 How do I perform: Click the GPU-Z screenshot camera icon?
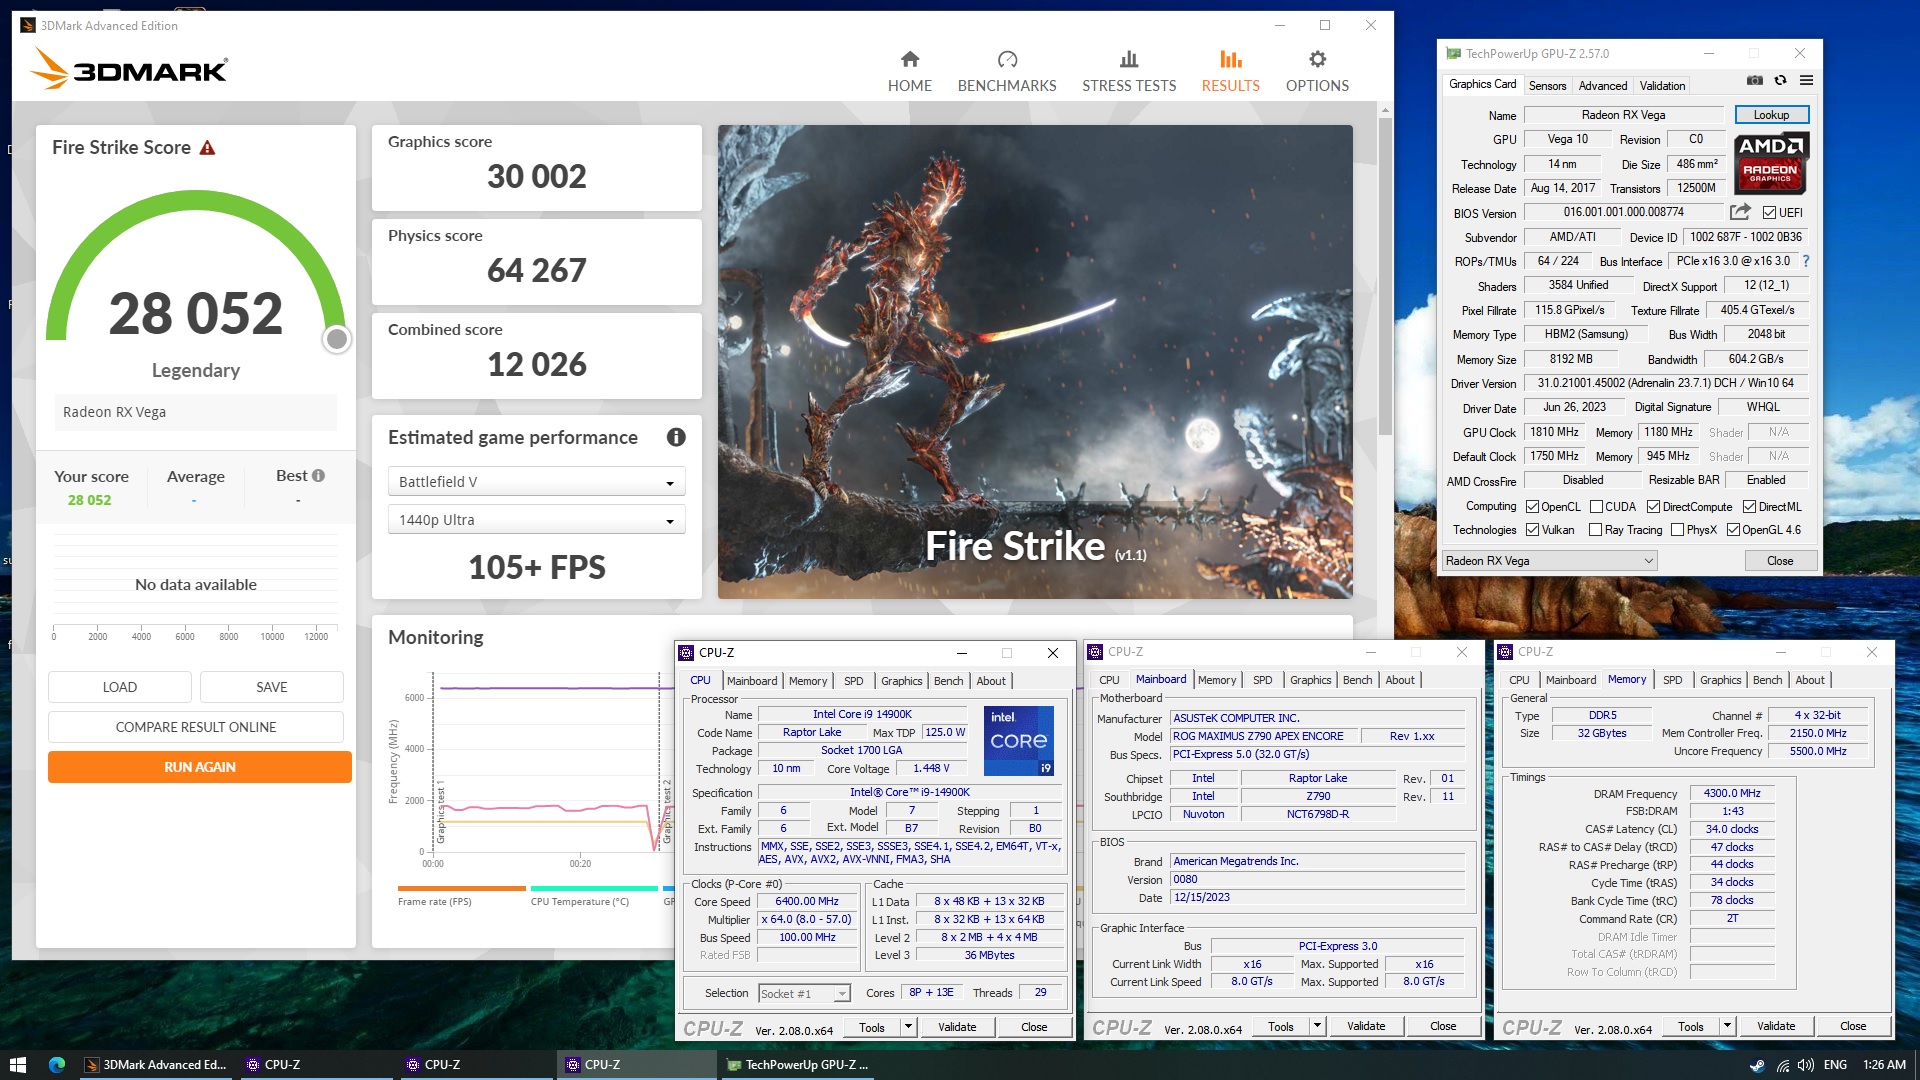point(1754,80)
